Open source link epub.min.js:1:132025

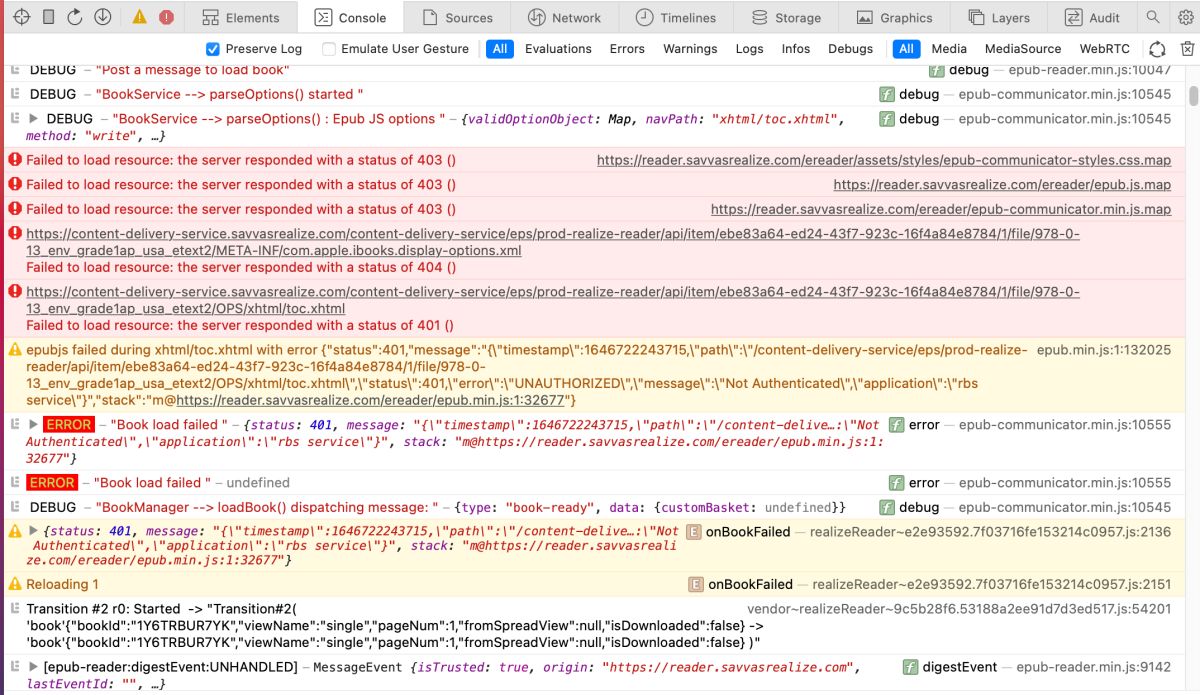coord(1104,350)
